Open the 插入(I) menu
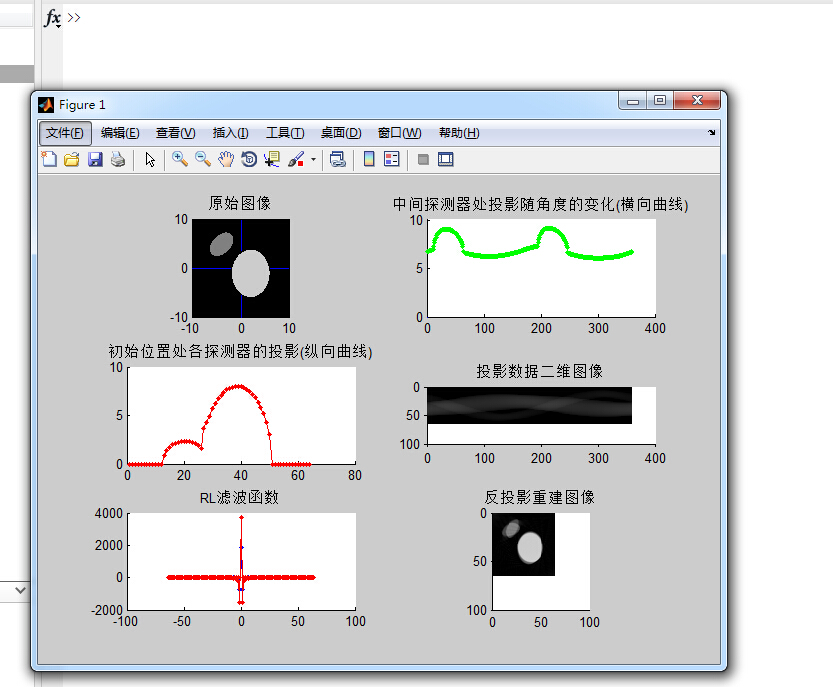This screenshot has height=687, width=833. (231, 133)
